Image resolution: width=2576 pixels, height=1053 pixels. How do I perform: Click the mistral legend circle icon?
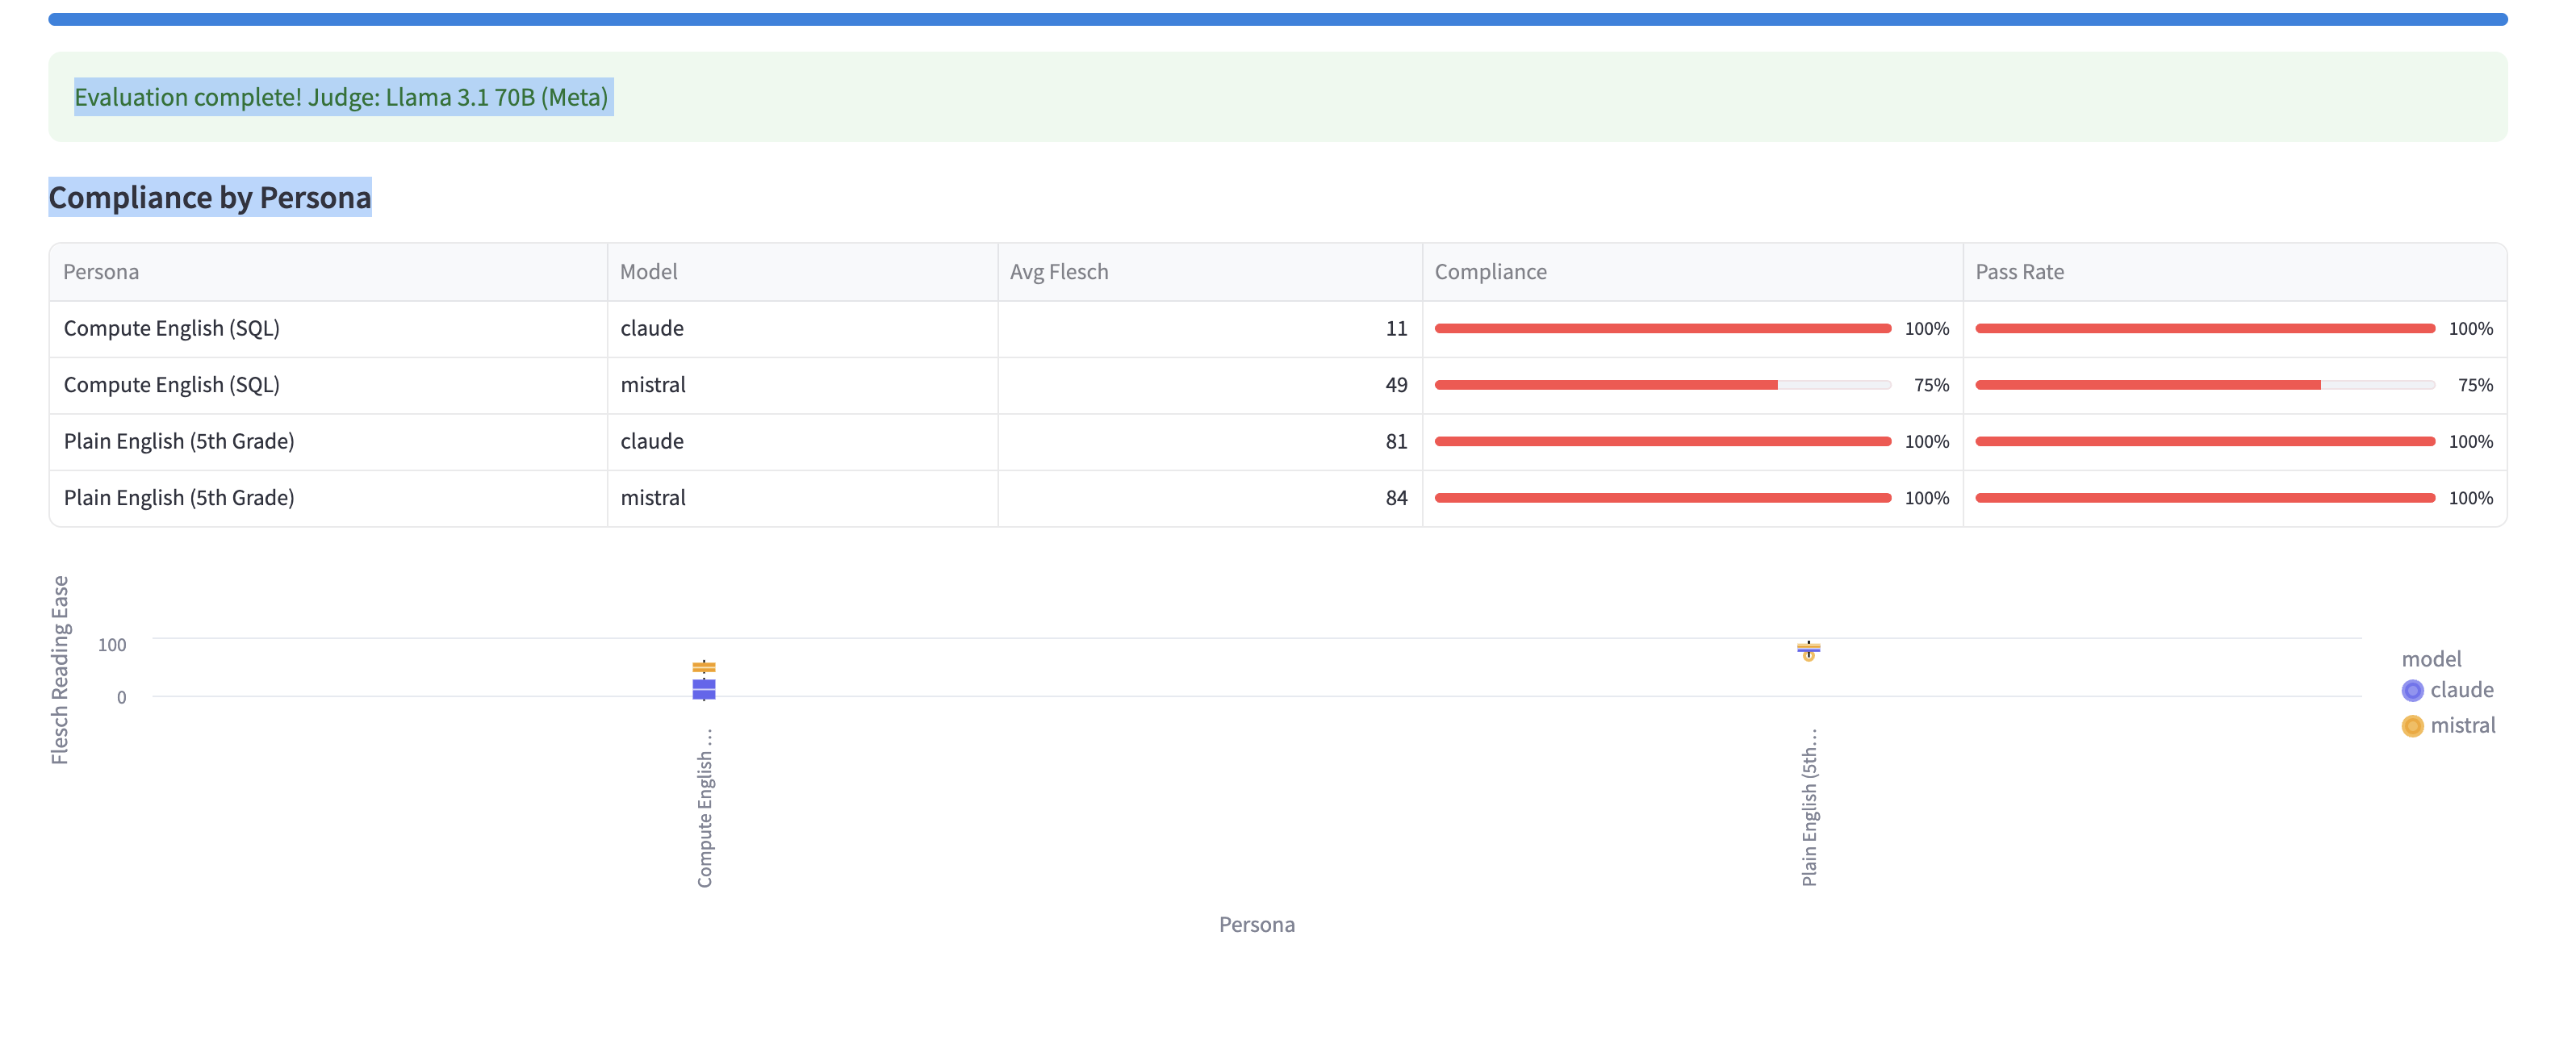[x=2412, y=726]
